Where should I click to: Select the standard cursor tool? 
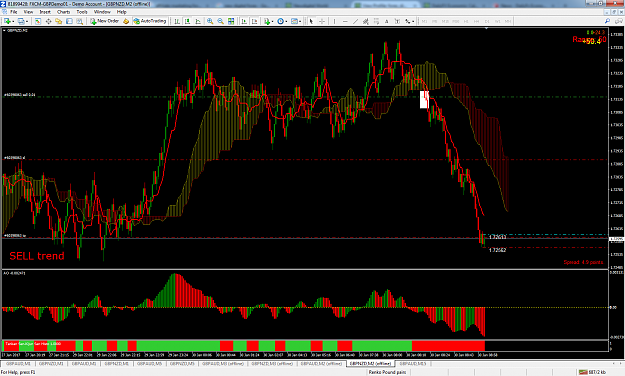pyautogui.click(x=311, y=21)
